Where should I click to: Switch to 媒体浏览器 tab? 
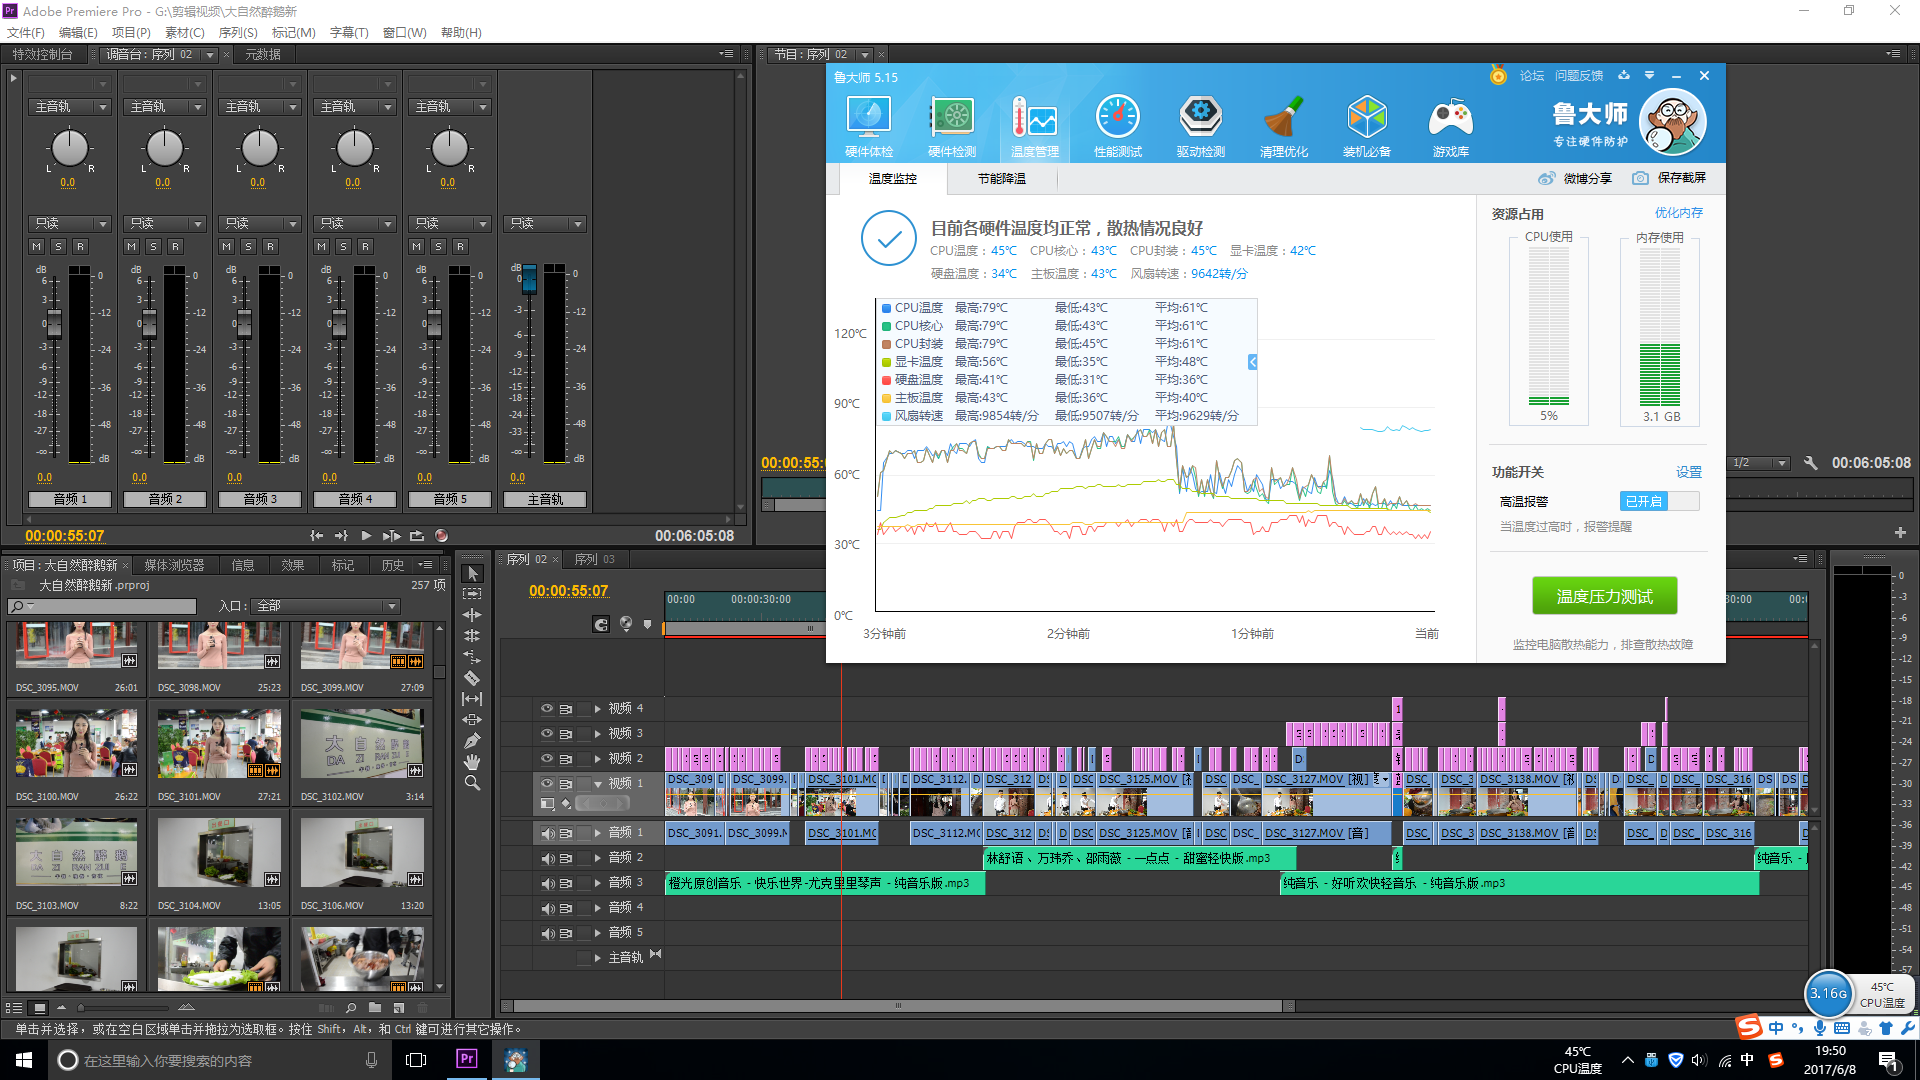174,565
